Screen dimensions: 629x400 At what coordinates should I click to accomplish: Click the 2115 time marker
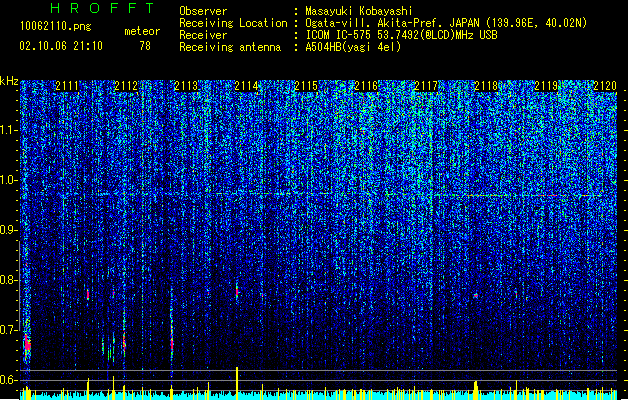pyautogui.click(x=306, y=86)
